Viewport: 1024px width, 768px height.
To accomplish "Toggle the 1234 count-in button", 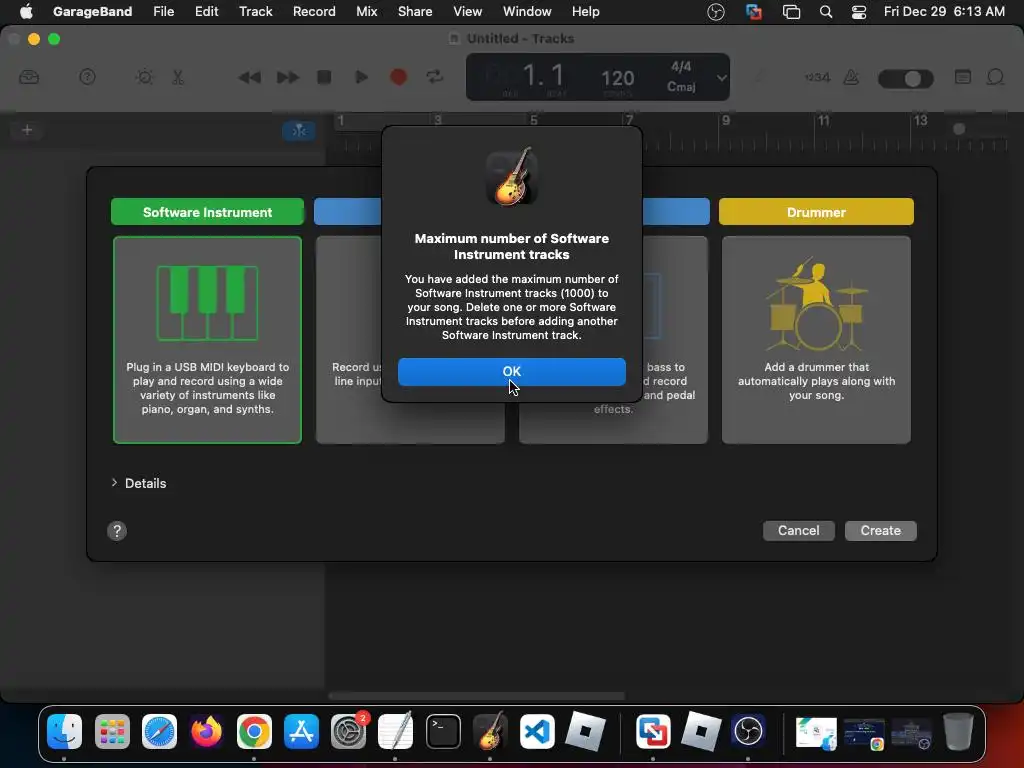I will click(817, 78).
